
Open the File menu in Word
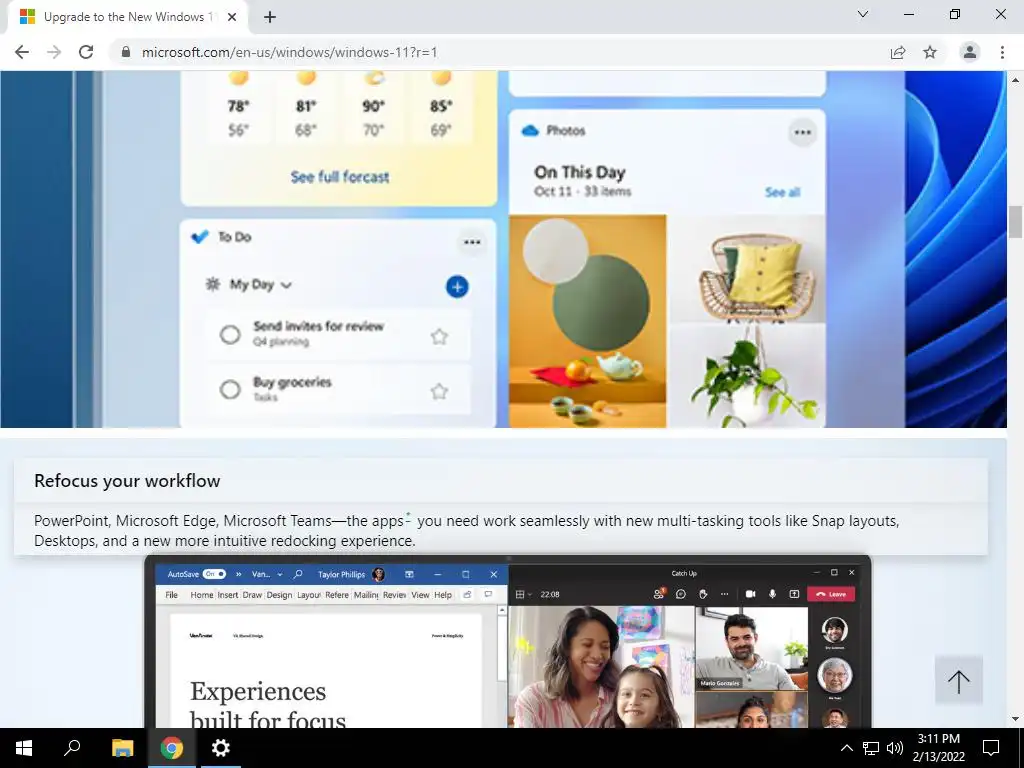pos(172,595)
